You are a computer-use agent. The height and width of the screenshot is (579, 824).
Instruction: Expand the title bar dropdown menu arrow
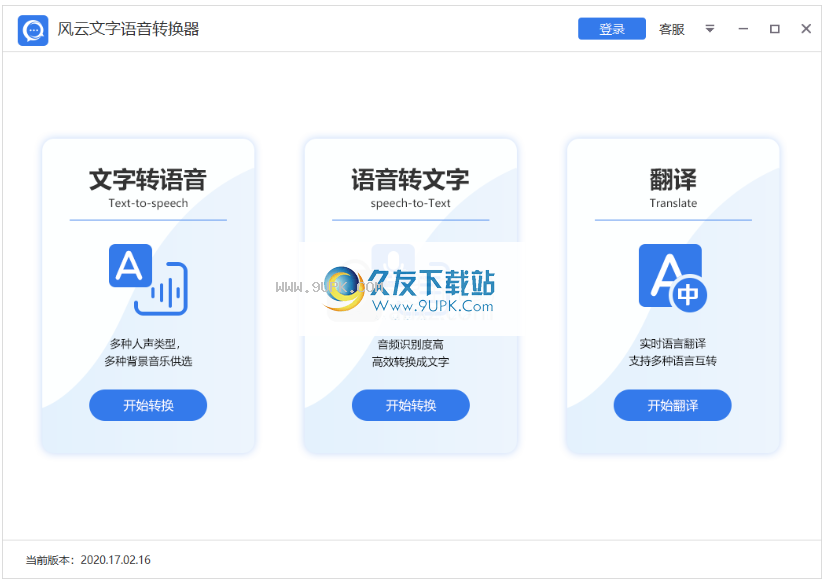tap(709, 29)
